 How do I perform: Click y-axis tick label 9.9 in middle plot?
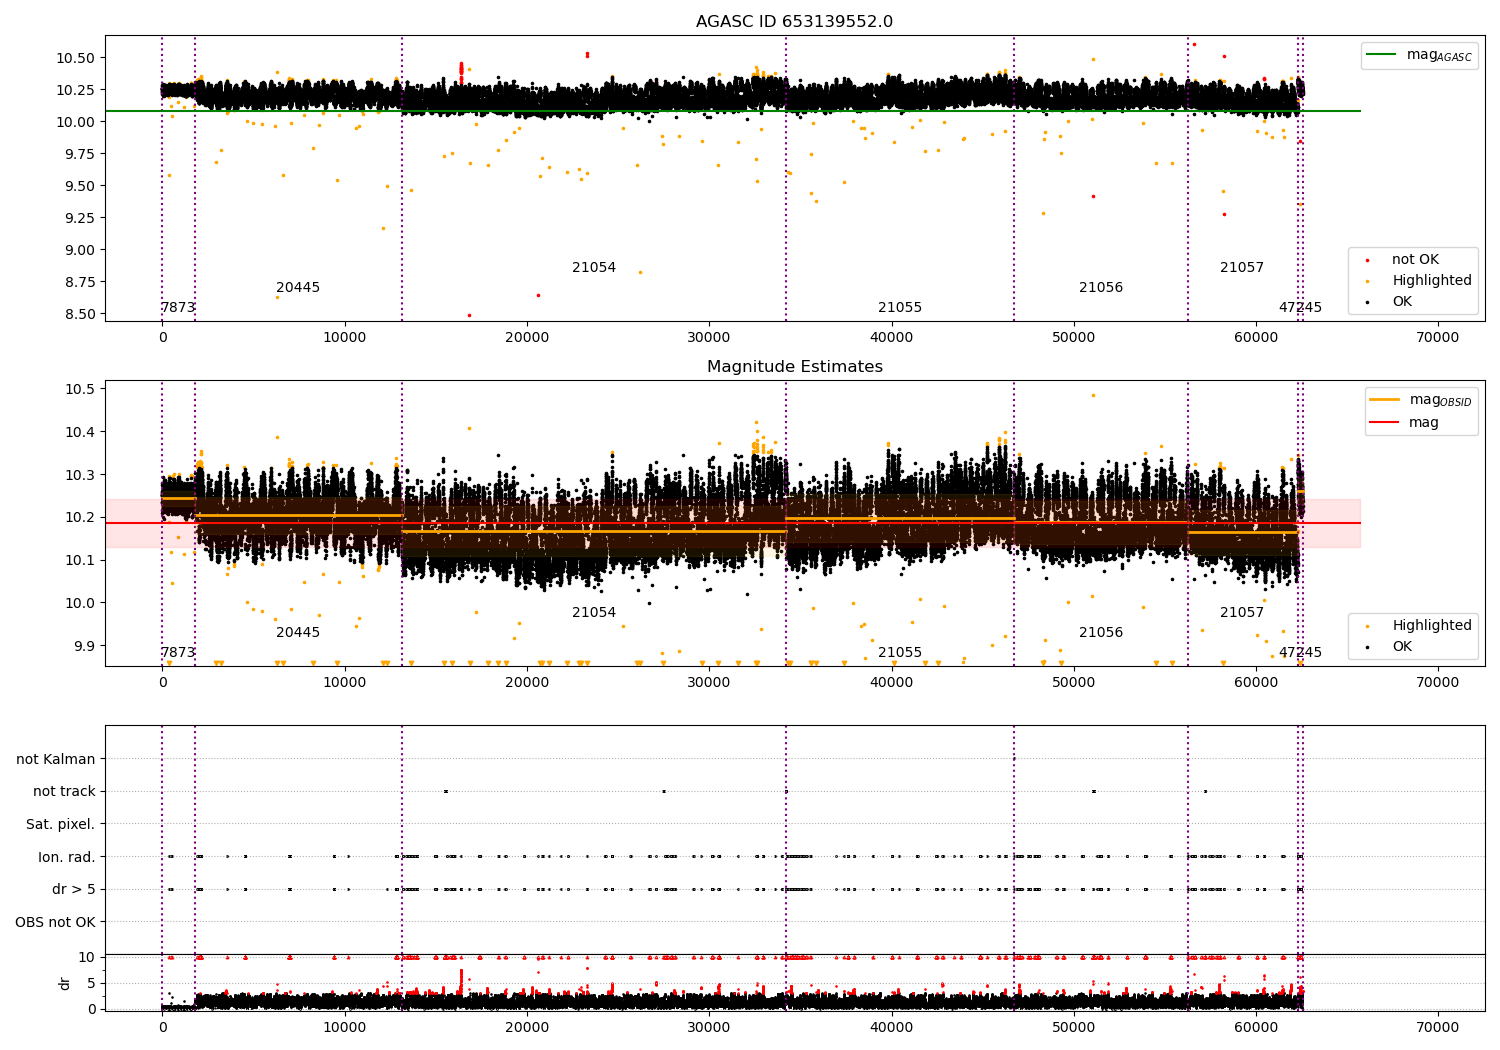click(83, 646)
